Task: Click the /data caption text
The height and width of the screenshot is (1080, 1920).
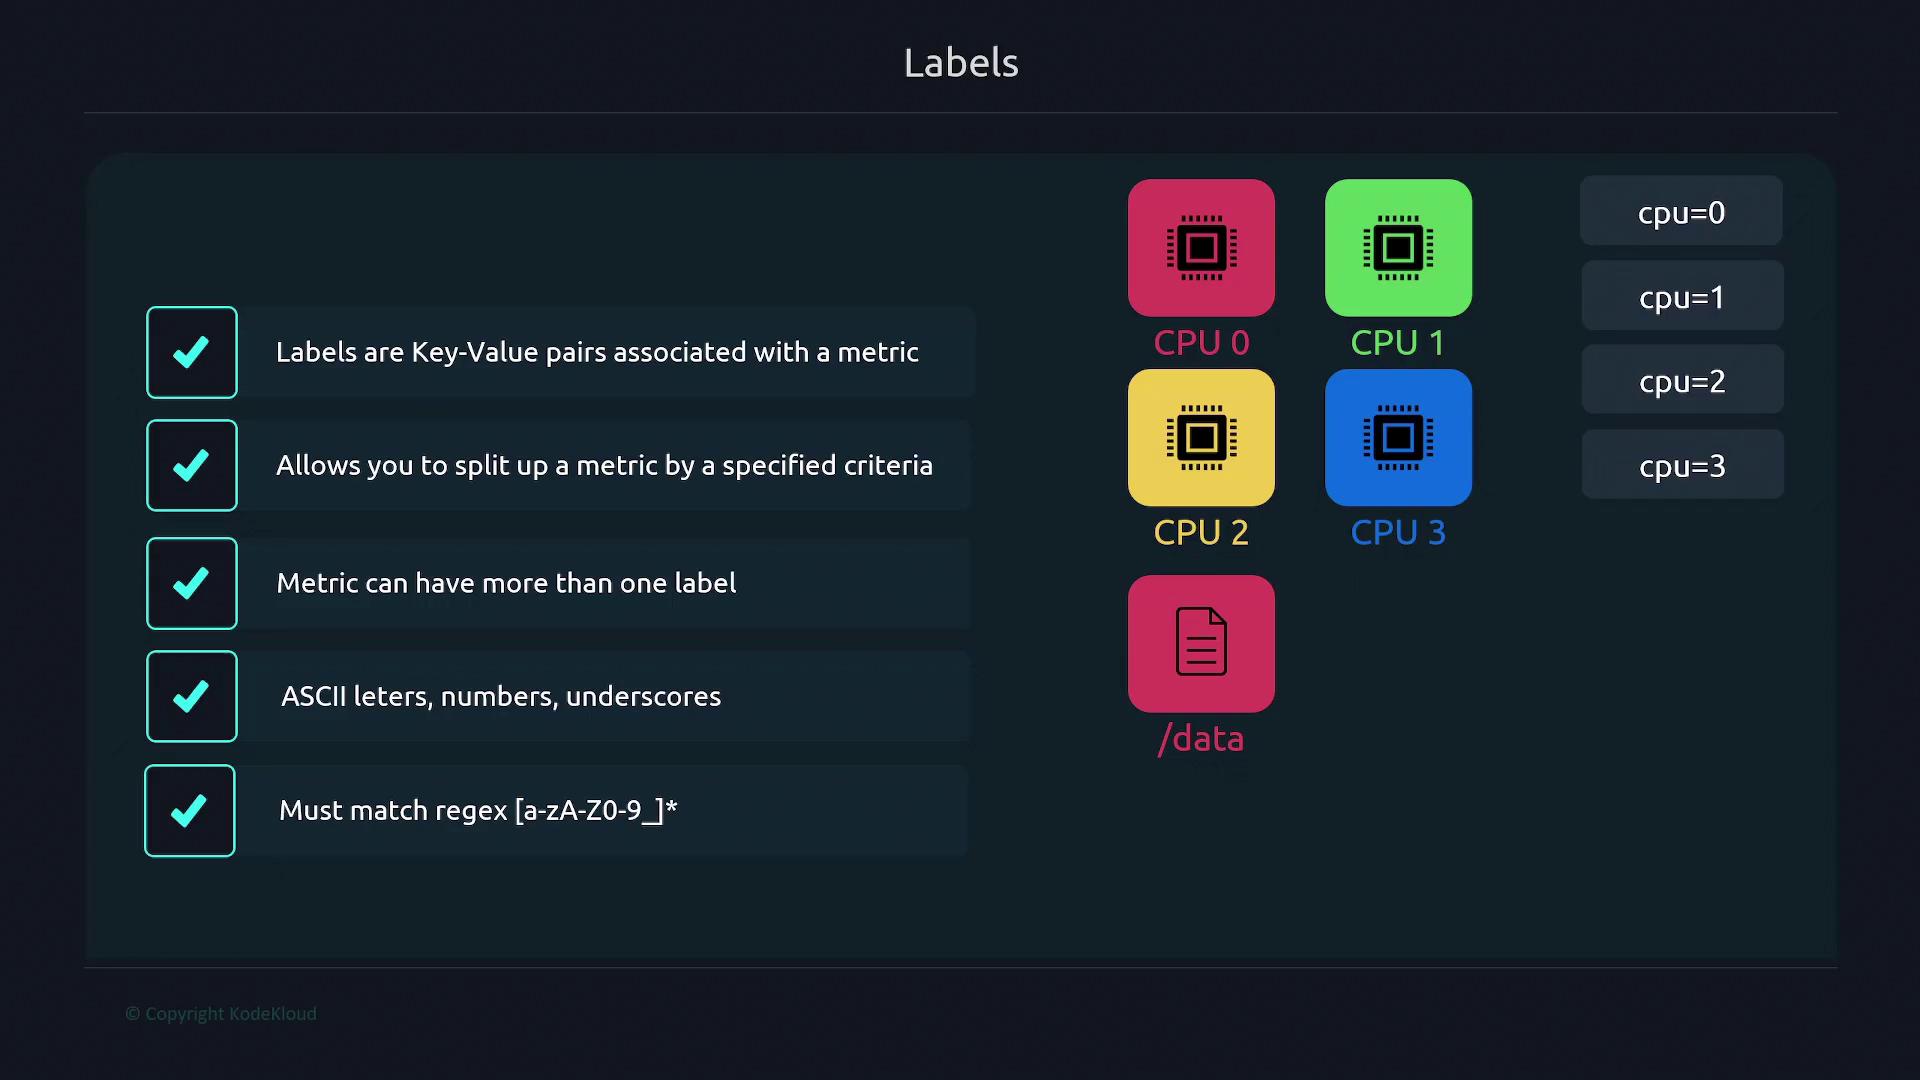Action: pos(1201,738)
